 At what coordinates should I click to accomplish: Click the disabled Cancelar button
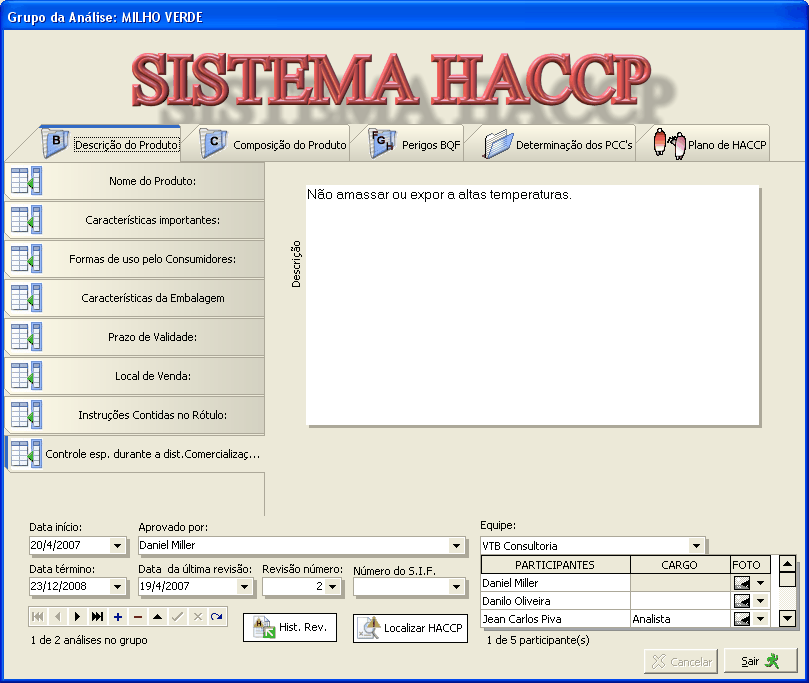point(681,661)
